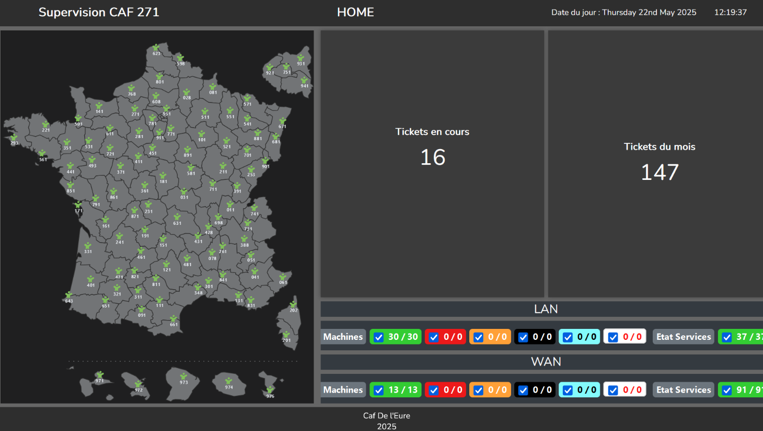
Task: Select CAF marker 623 on the map
Action: (156, 48)
